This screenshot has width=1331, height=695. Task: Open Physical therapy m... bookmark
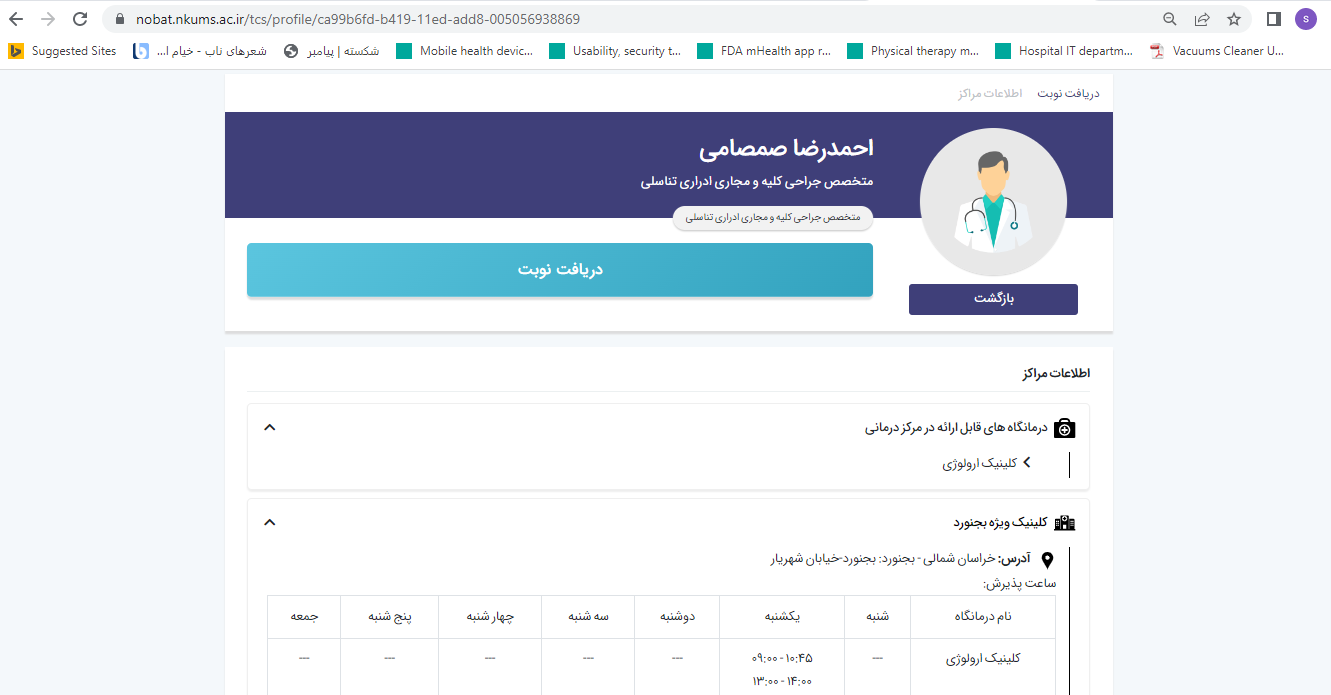[x=914, y=51]
